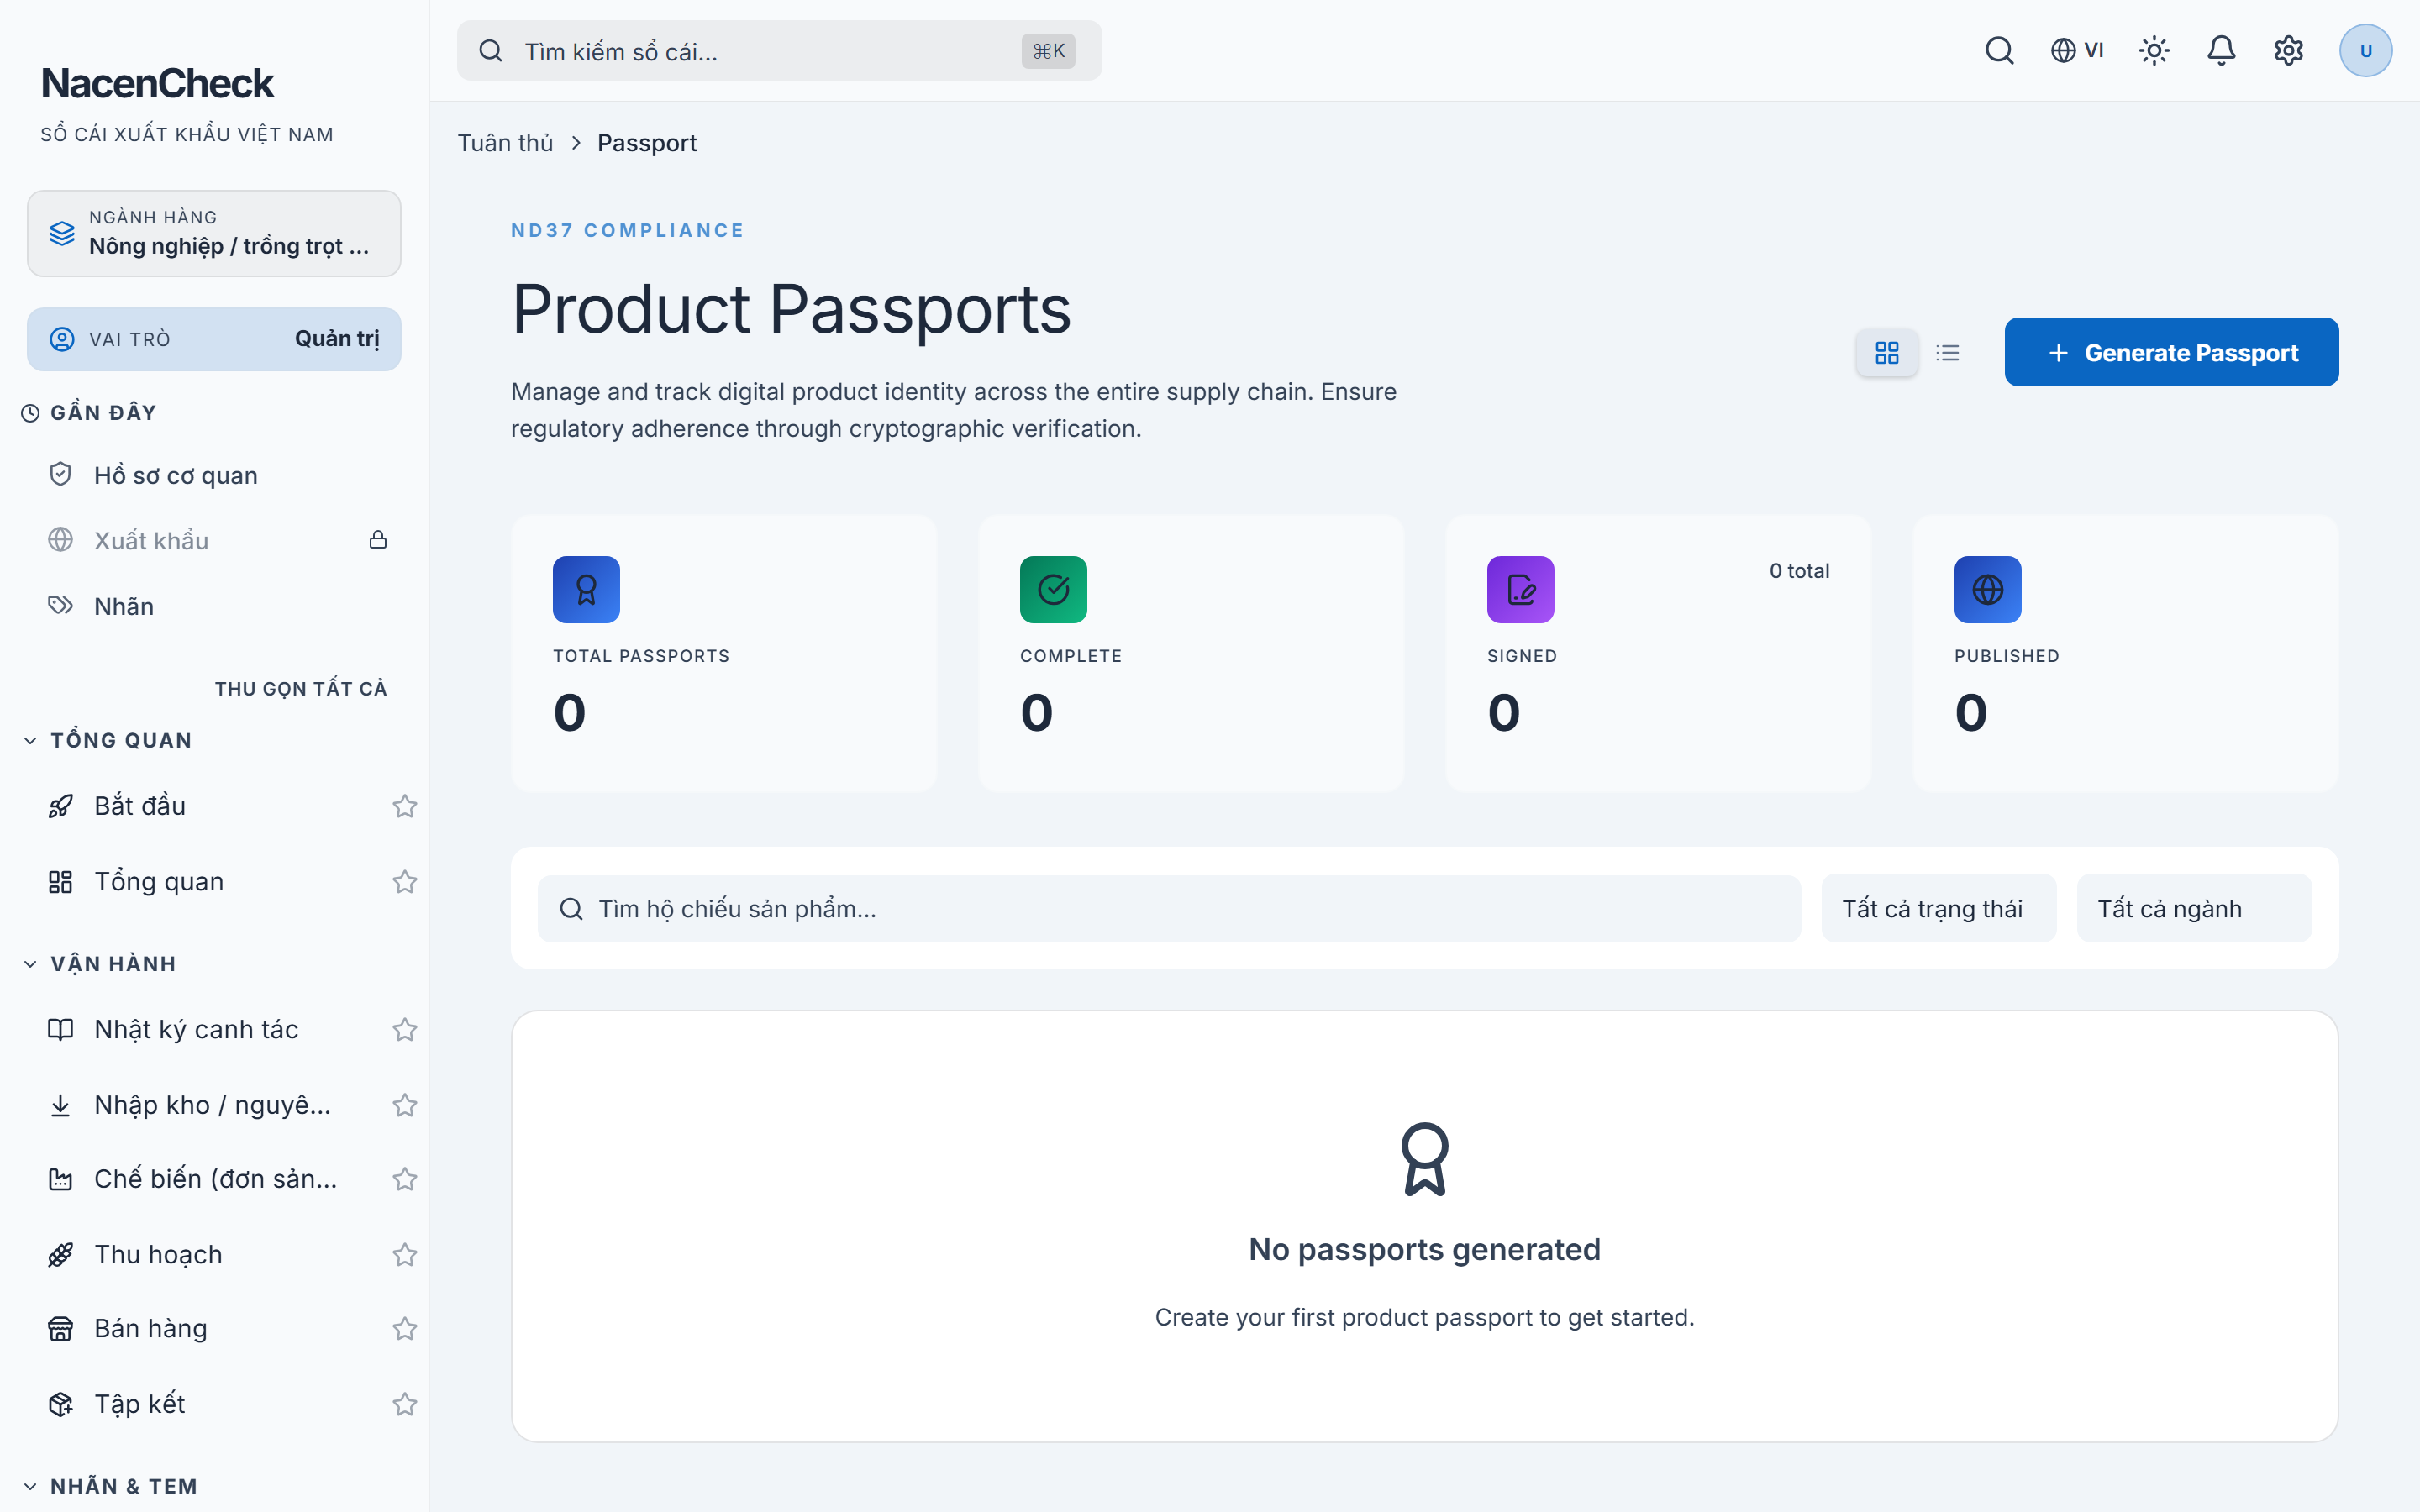
Task: Click Nhập kho download icon
Action: [60, 1105]
